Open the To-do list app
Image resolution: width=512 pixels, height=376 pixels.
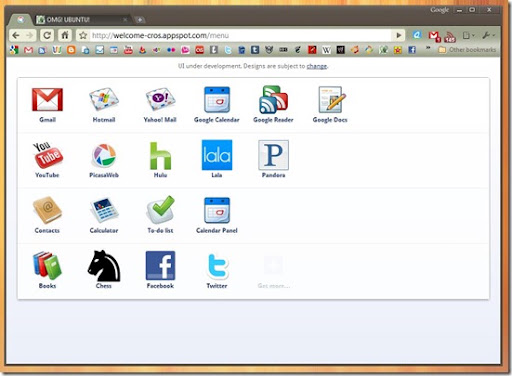point(161,209)
